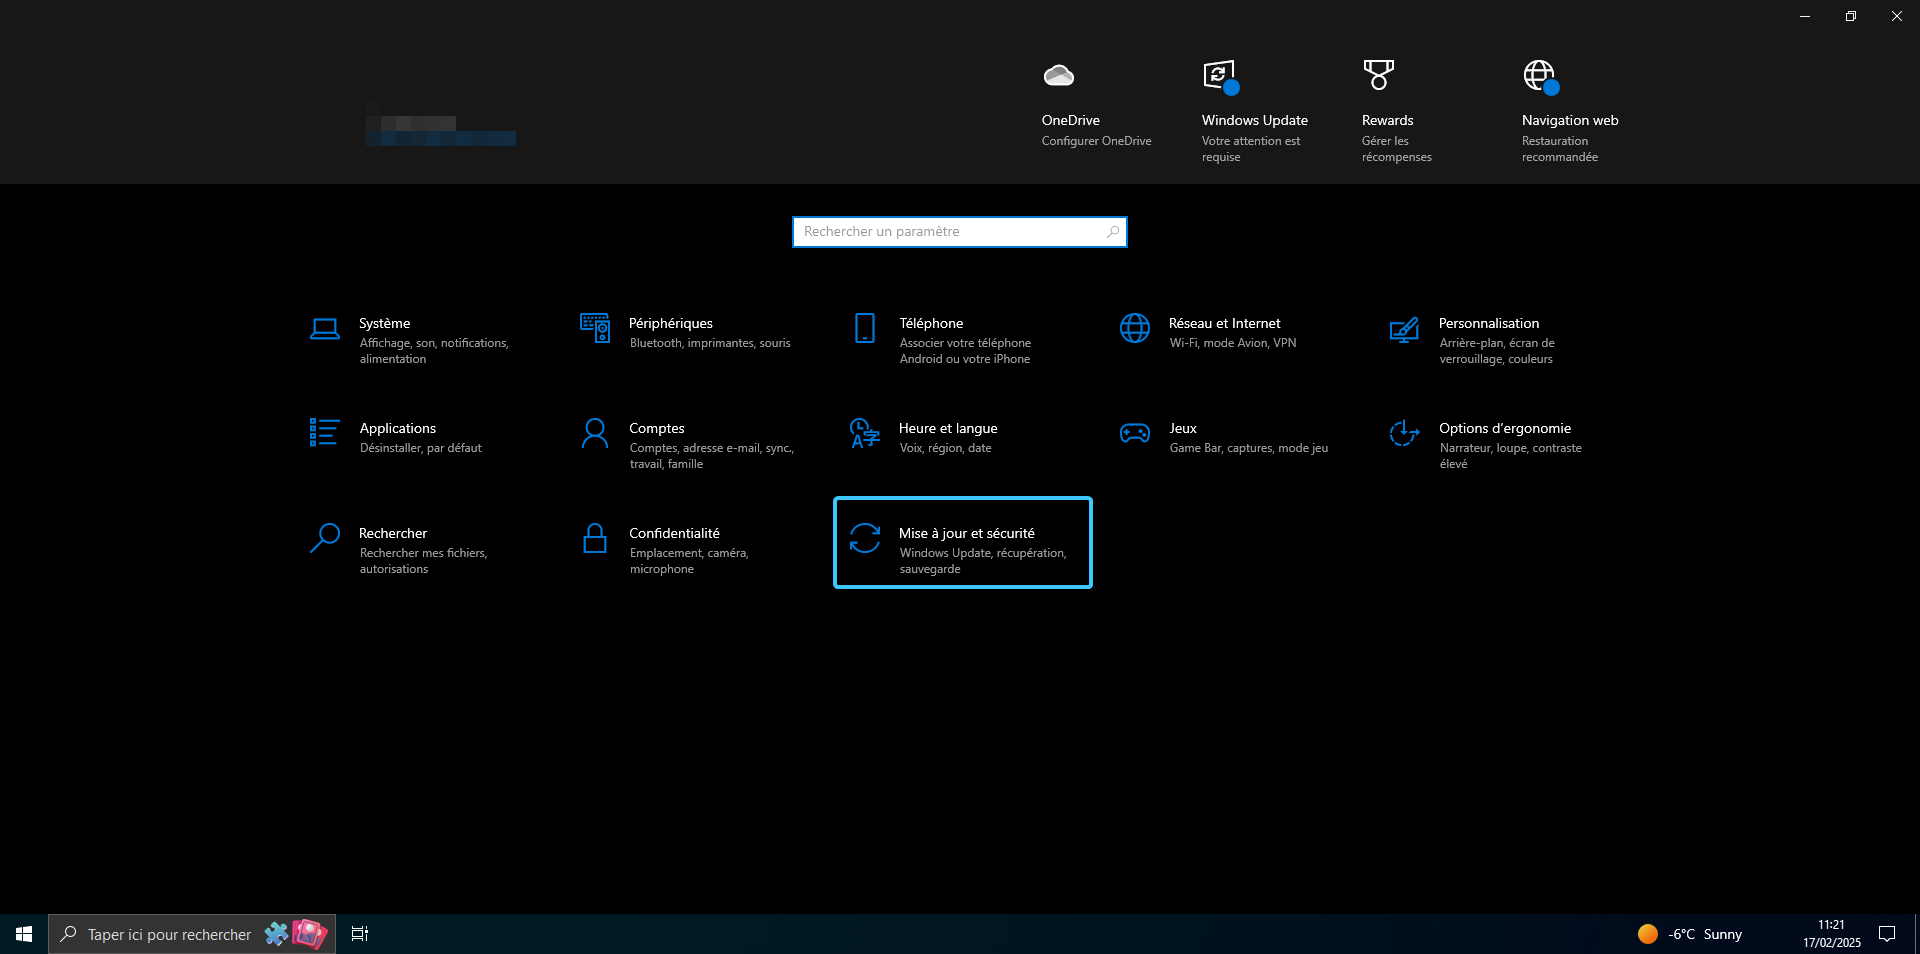Open the Téléphone settings title
Viewport: 1920px width, 954px height.
[x=931, y=323]
